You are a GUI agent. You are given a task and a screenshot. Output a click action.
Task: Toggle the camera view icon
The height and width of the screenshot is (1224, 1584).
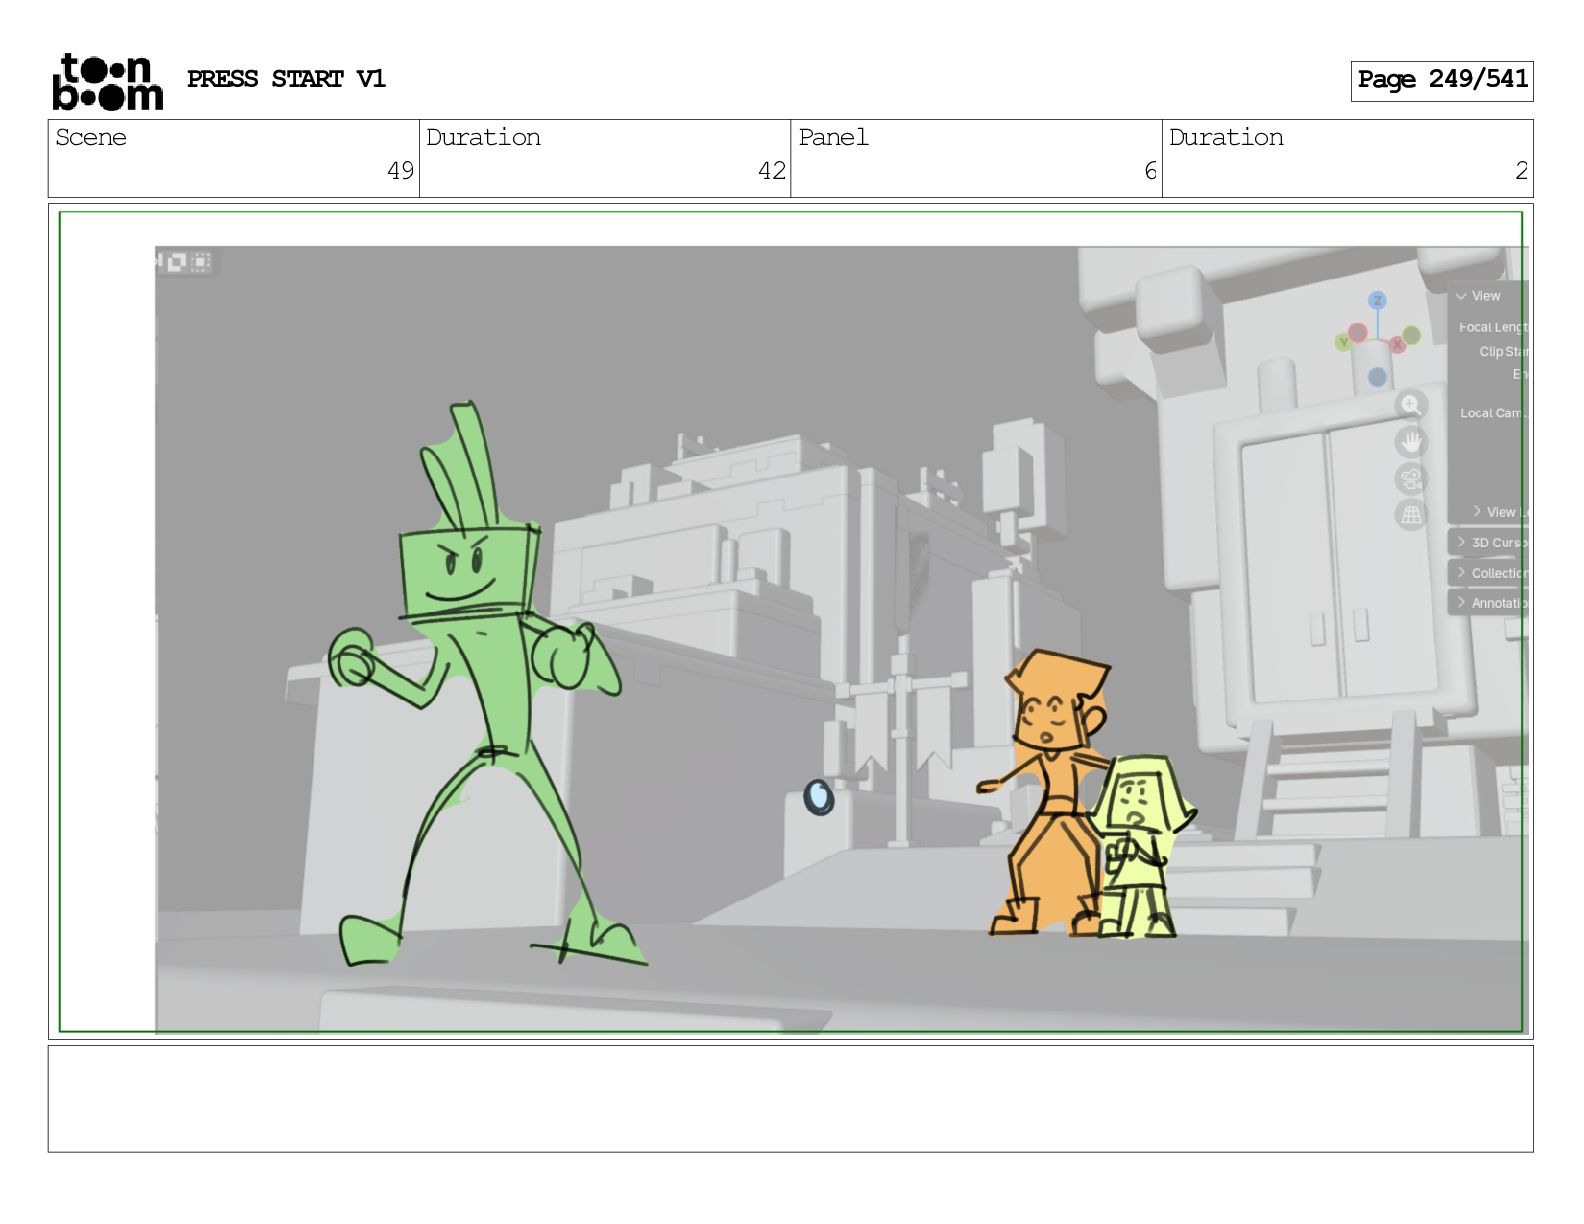pyautogui.click(x=1411, y=479)
